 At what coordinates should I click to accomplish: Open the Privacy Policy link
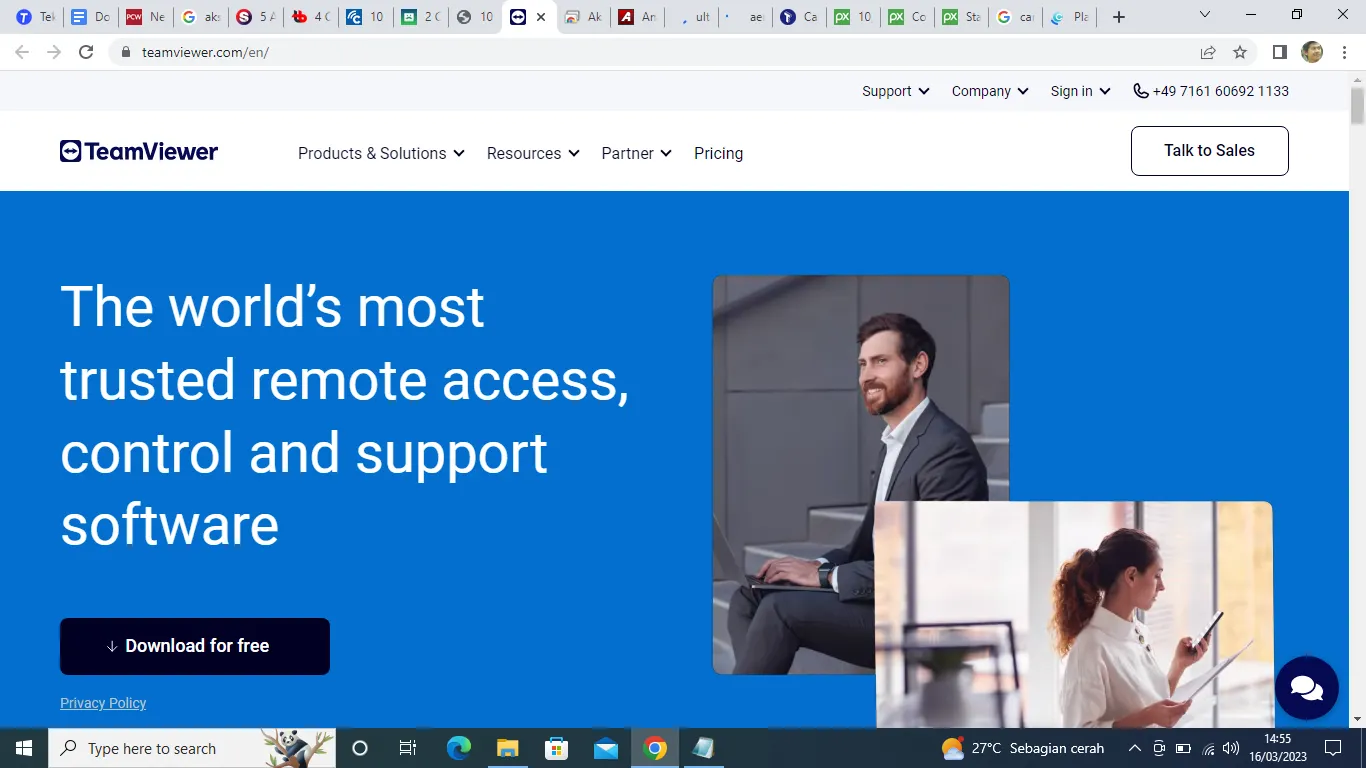pyautogui.click(x=103, y=703)
